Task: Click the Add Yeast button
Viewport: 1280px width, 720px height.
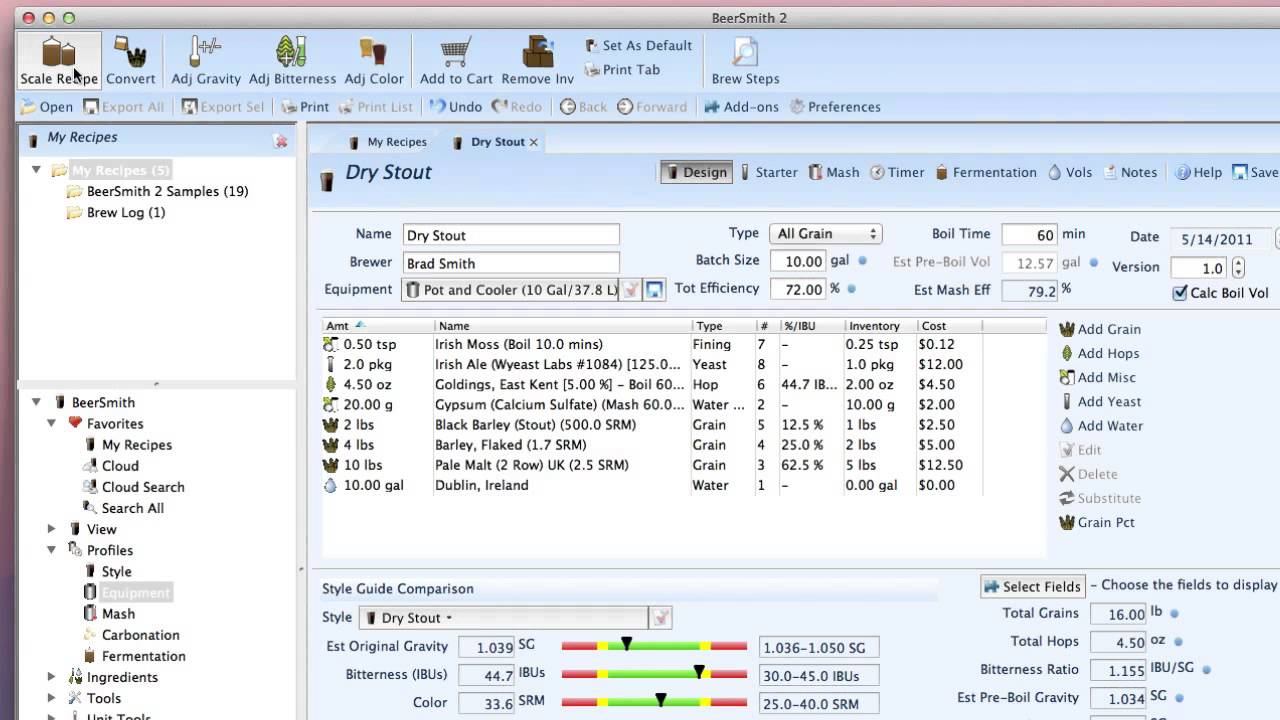Action: [1099, 401]
